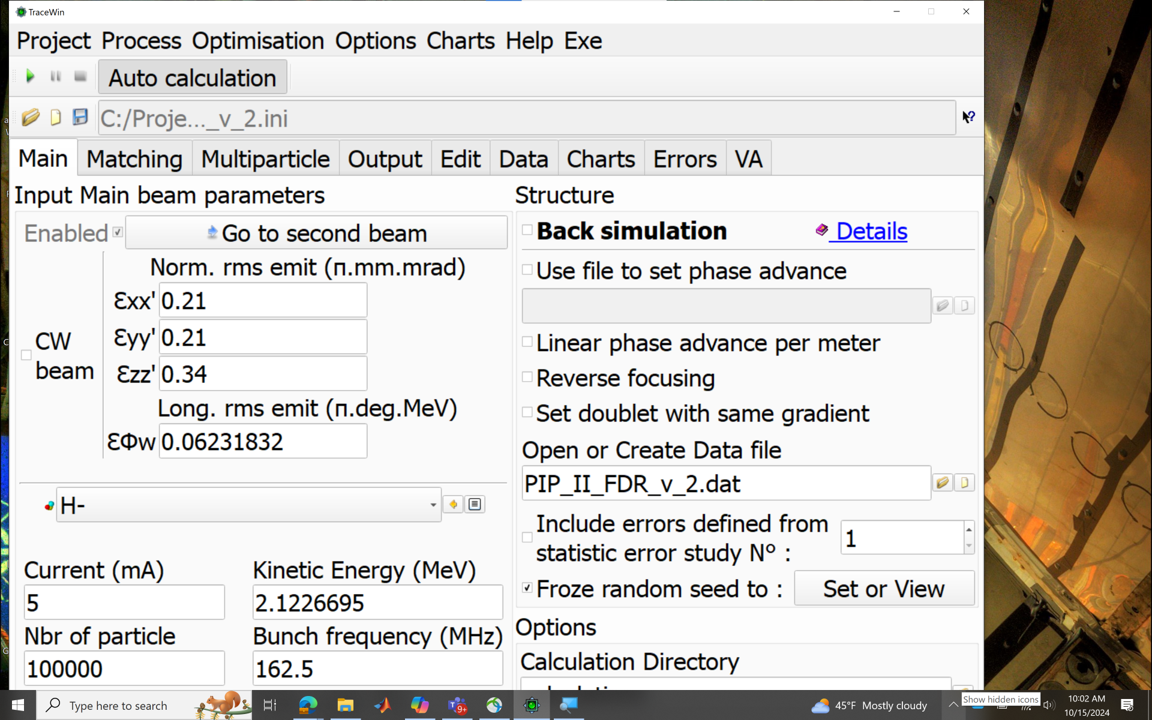Switch to the Errors tab
The height and width of the screenshot is (720, 1152).
tap(685, 159)
